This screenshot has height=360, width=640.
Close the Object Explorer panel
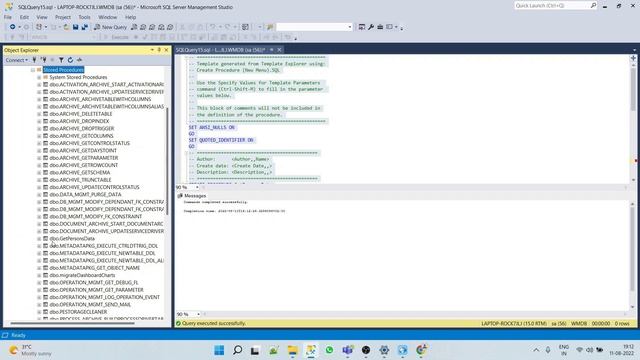166,50
